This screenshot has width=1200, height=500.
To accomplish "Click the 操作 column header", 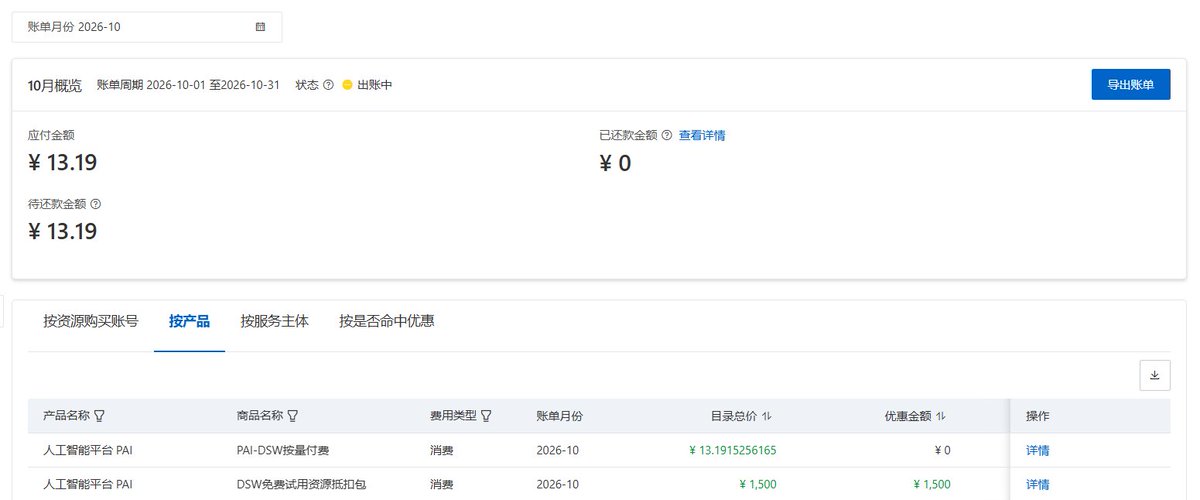I will (1038, 416).
